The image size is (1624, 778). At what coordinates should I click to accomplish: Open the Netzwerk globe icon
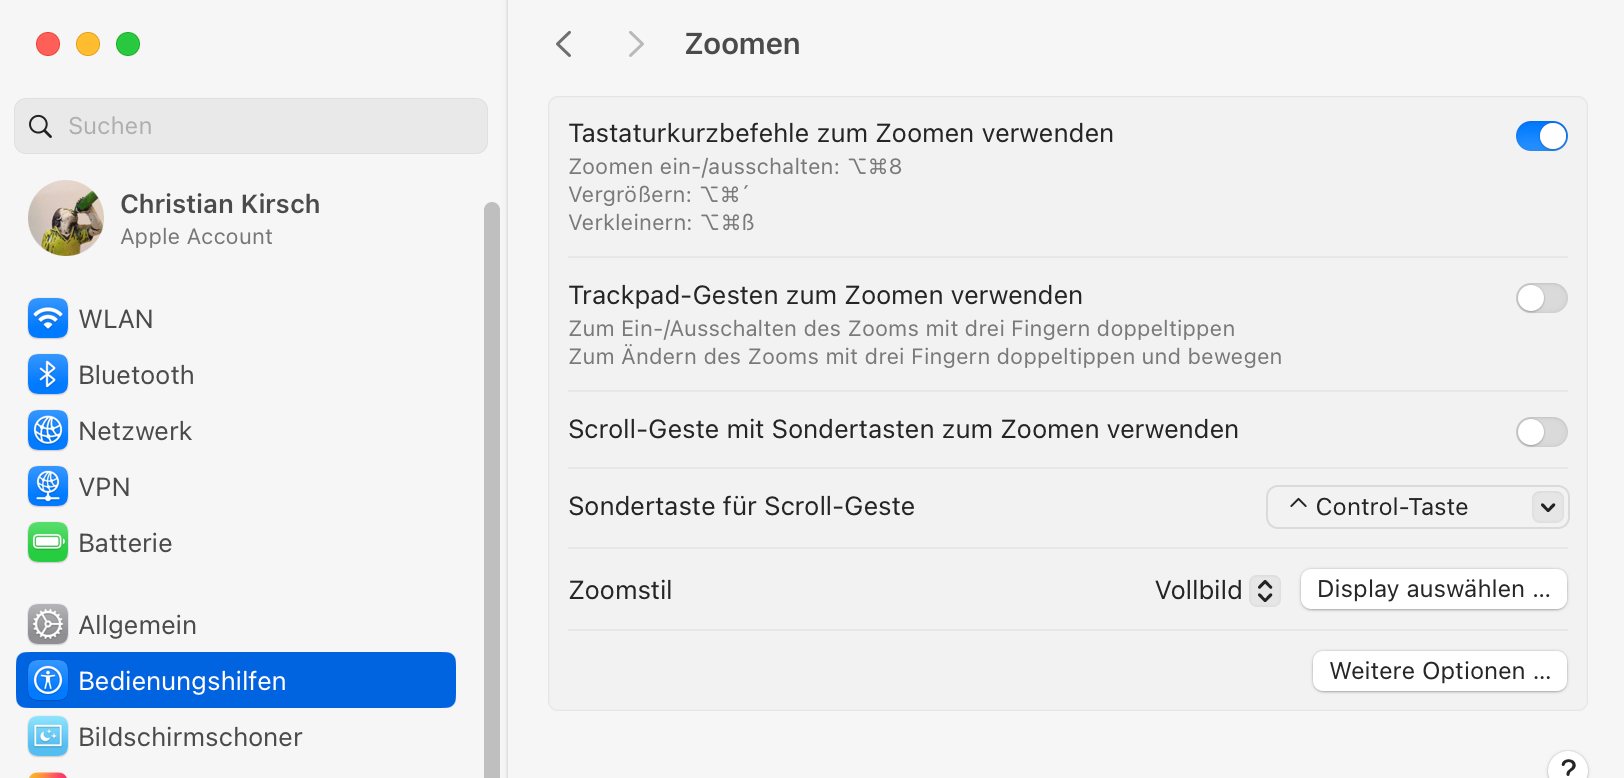click(48, 431)
